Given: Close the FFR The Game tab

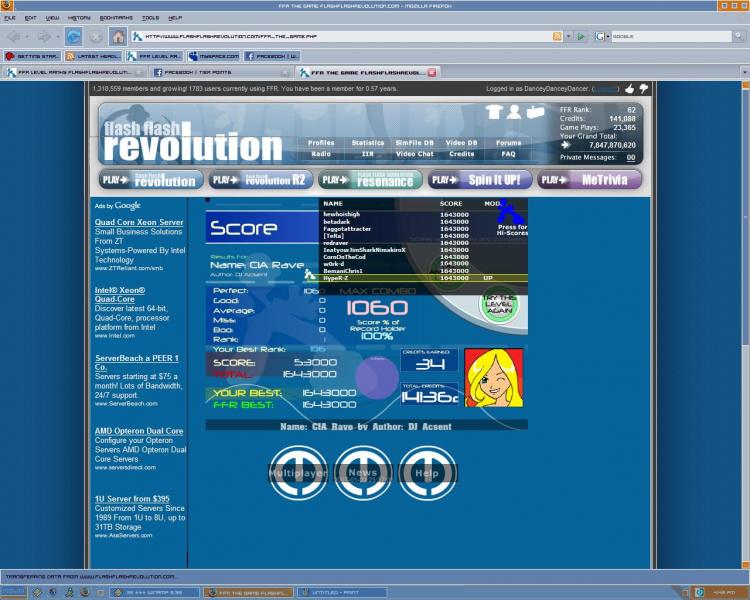Looking at the screenshot, I should click(432, 73).
